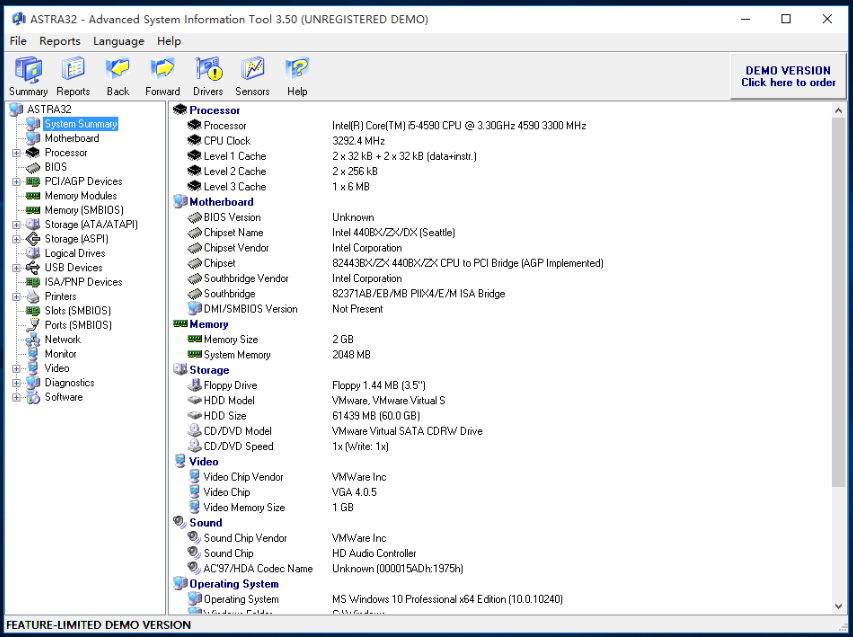
Task: Expand the Storage (ATA/ATAPI) node
Action: click(x=16, y=225)
